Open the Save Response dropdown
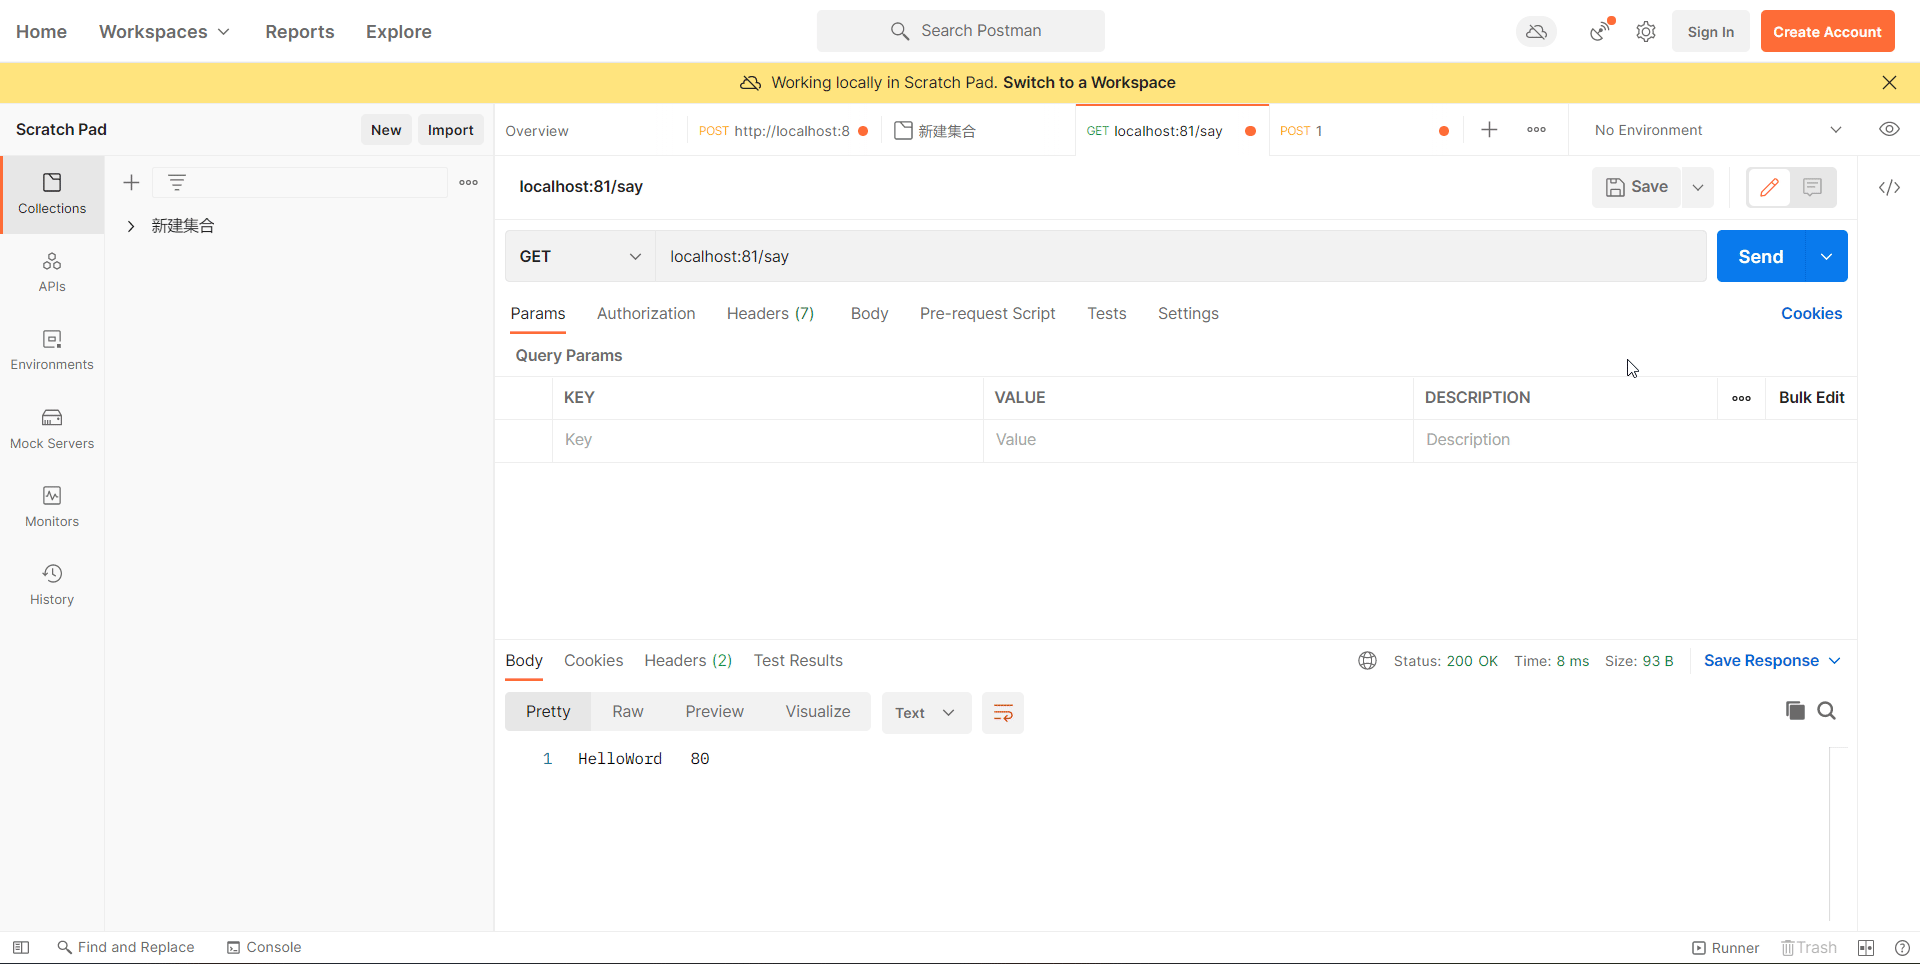Screen dimensions: 1920x964 (x=1772, y=661)
